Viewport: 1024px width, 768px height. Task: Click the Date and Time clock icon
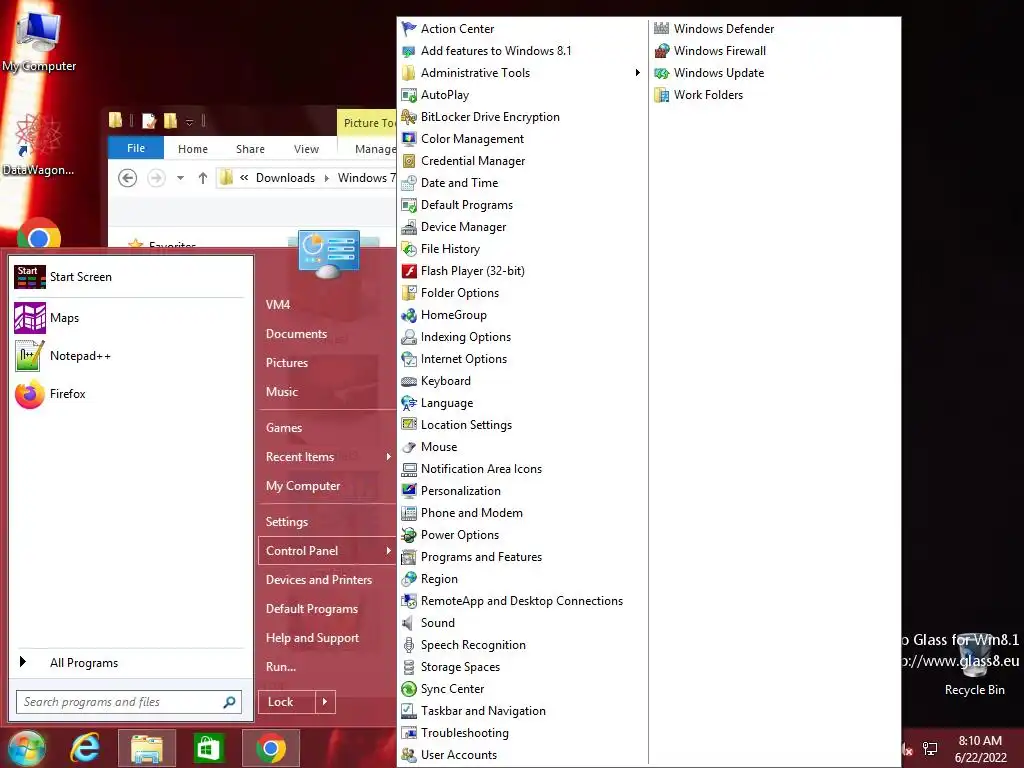tap(409, 183)
